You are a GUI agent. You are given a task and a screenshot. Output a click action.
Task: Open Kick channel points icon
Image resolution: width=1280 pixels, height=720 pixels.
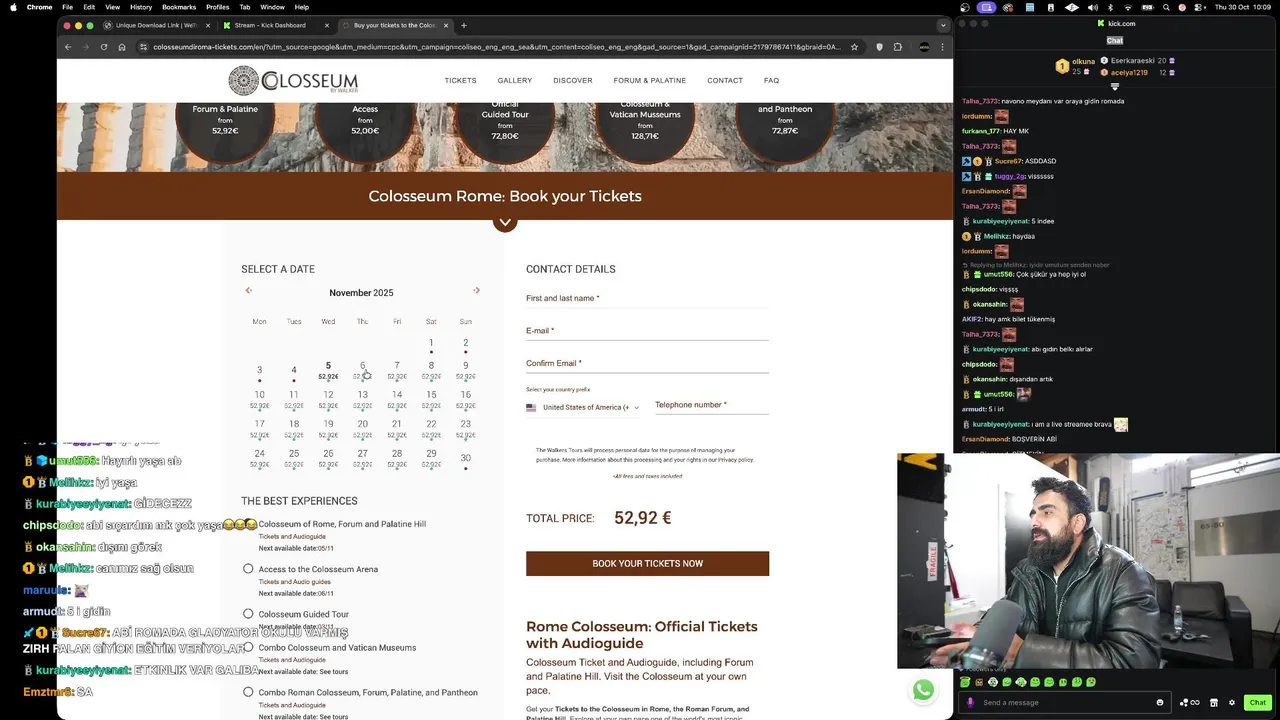1189,702
